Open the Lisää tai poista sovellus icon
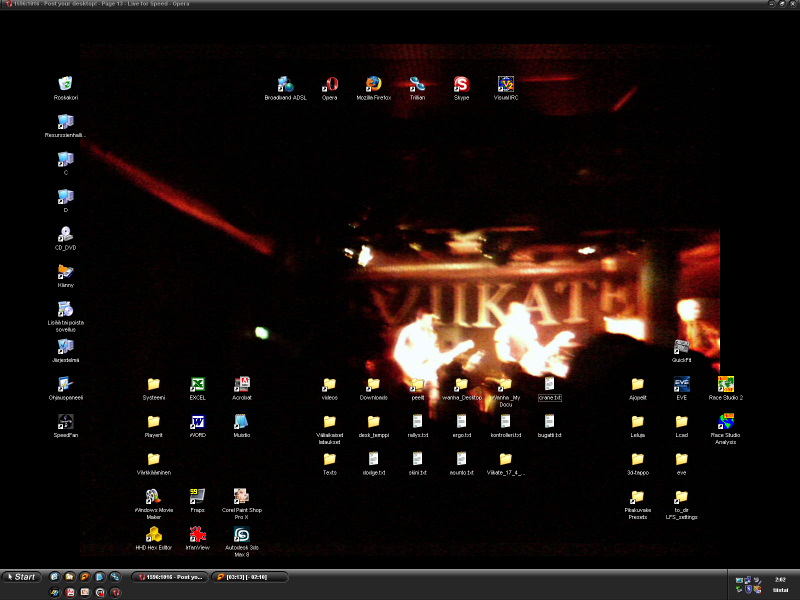800x600 pixels. click(65, 316)
